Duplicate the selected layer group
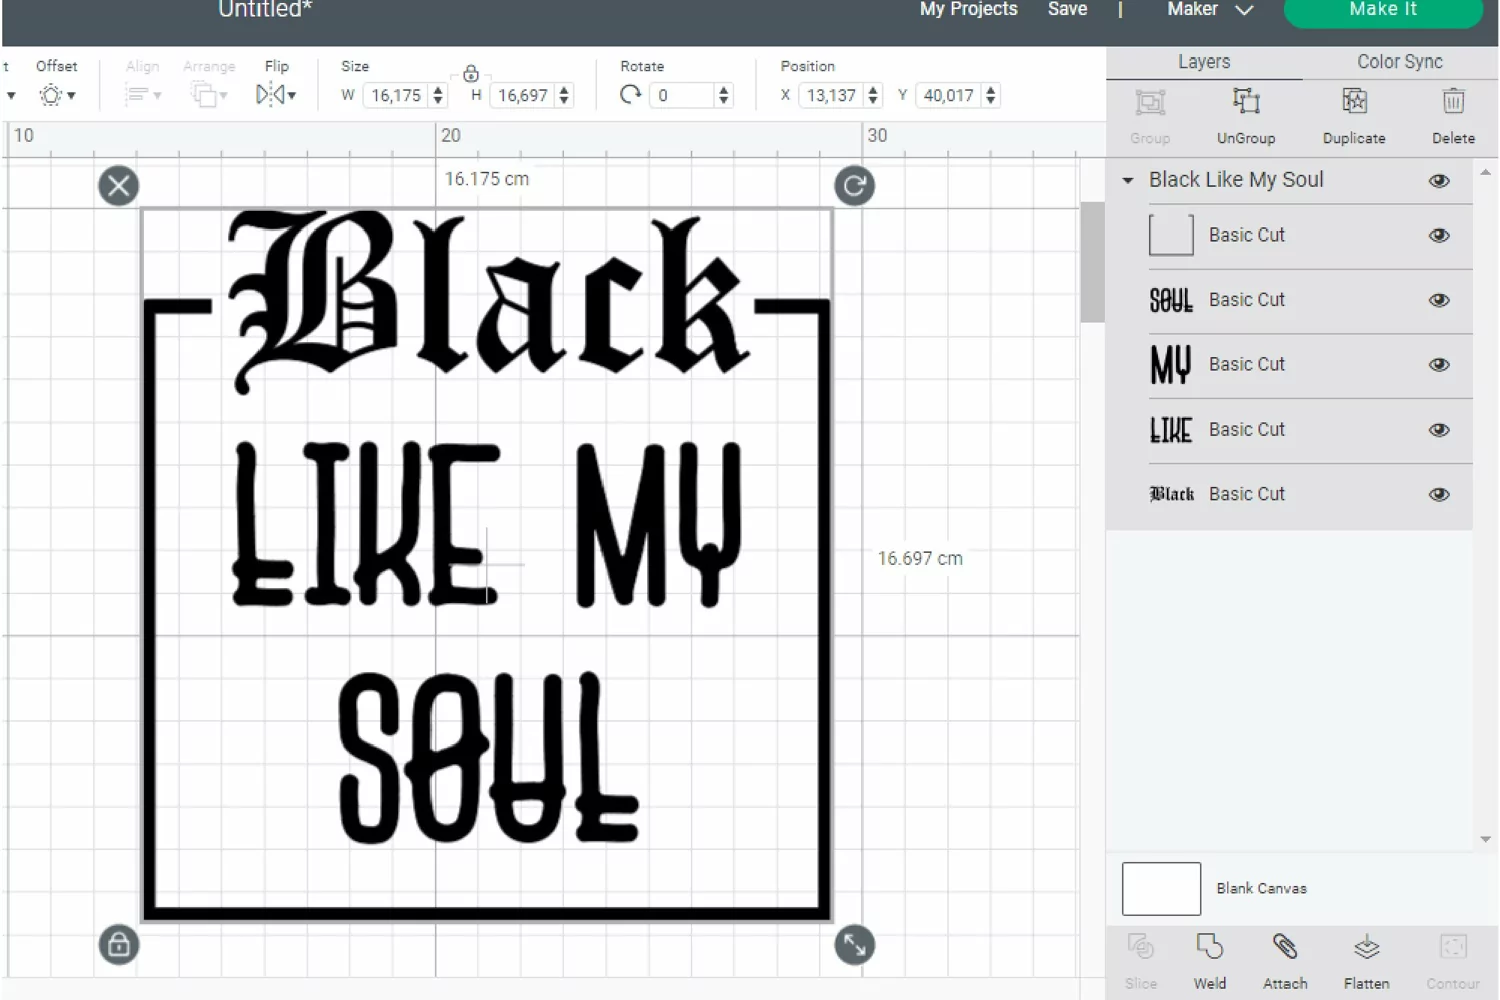The image size is (1500, 1000). click(x=1354, y=103)
